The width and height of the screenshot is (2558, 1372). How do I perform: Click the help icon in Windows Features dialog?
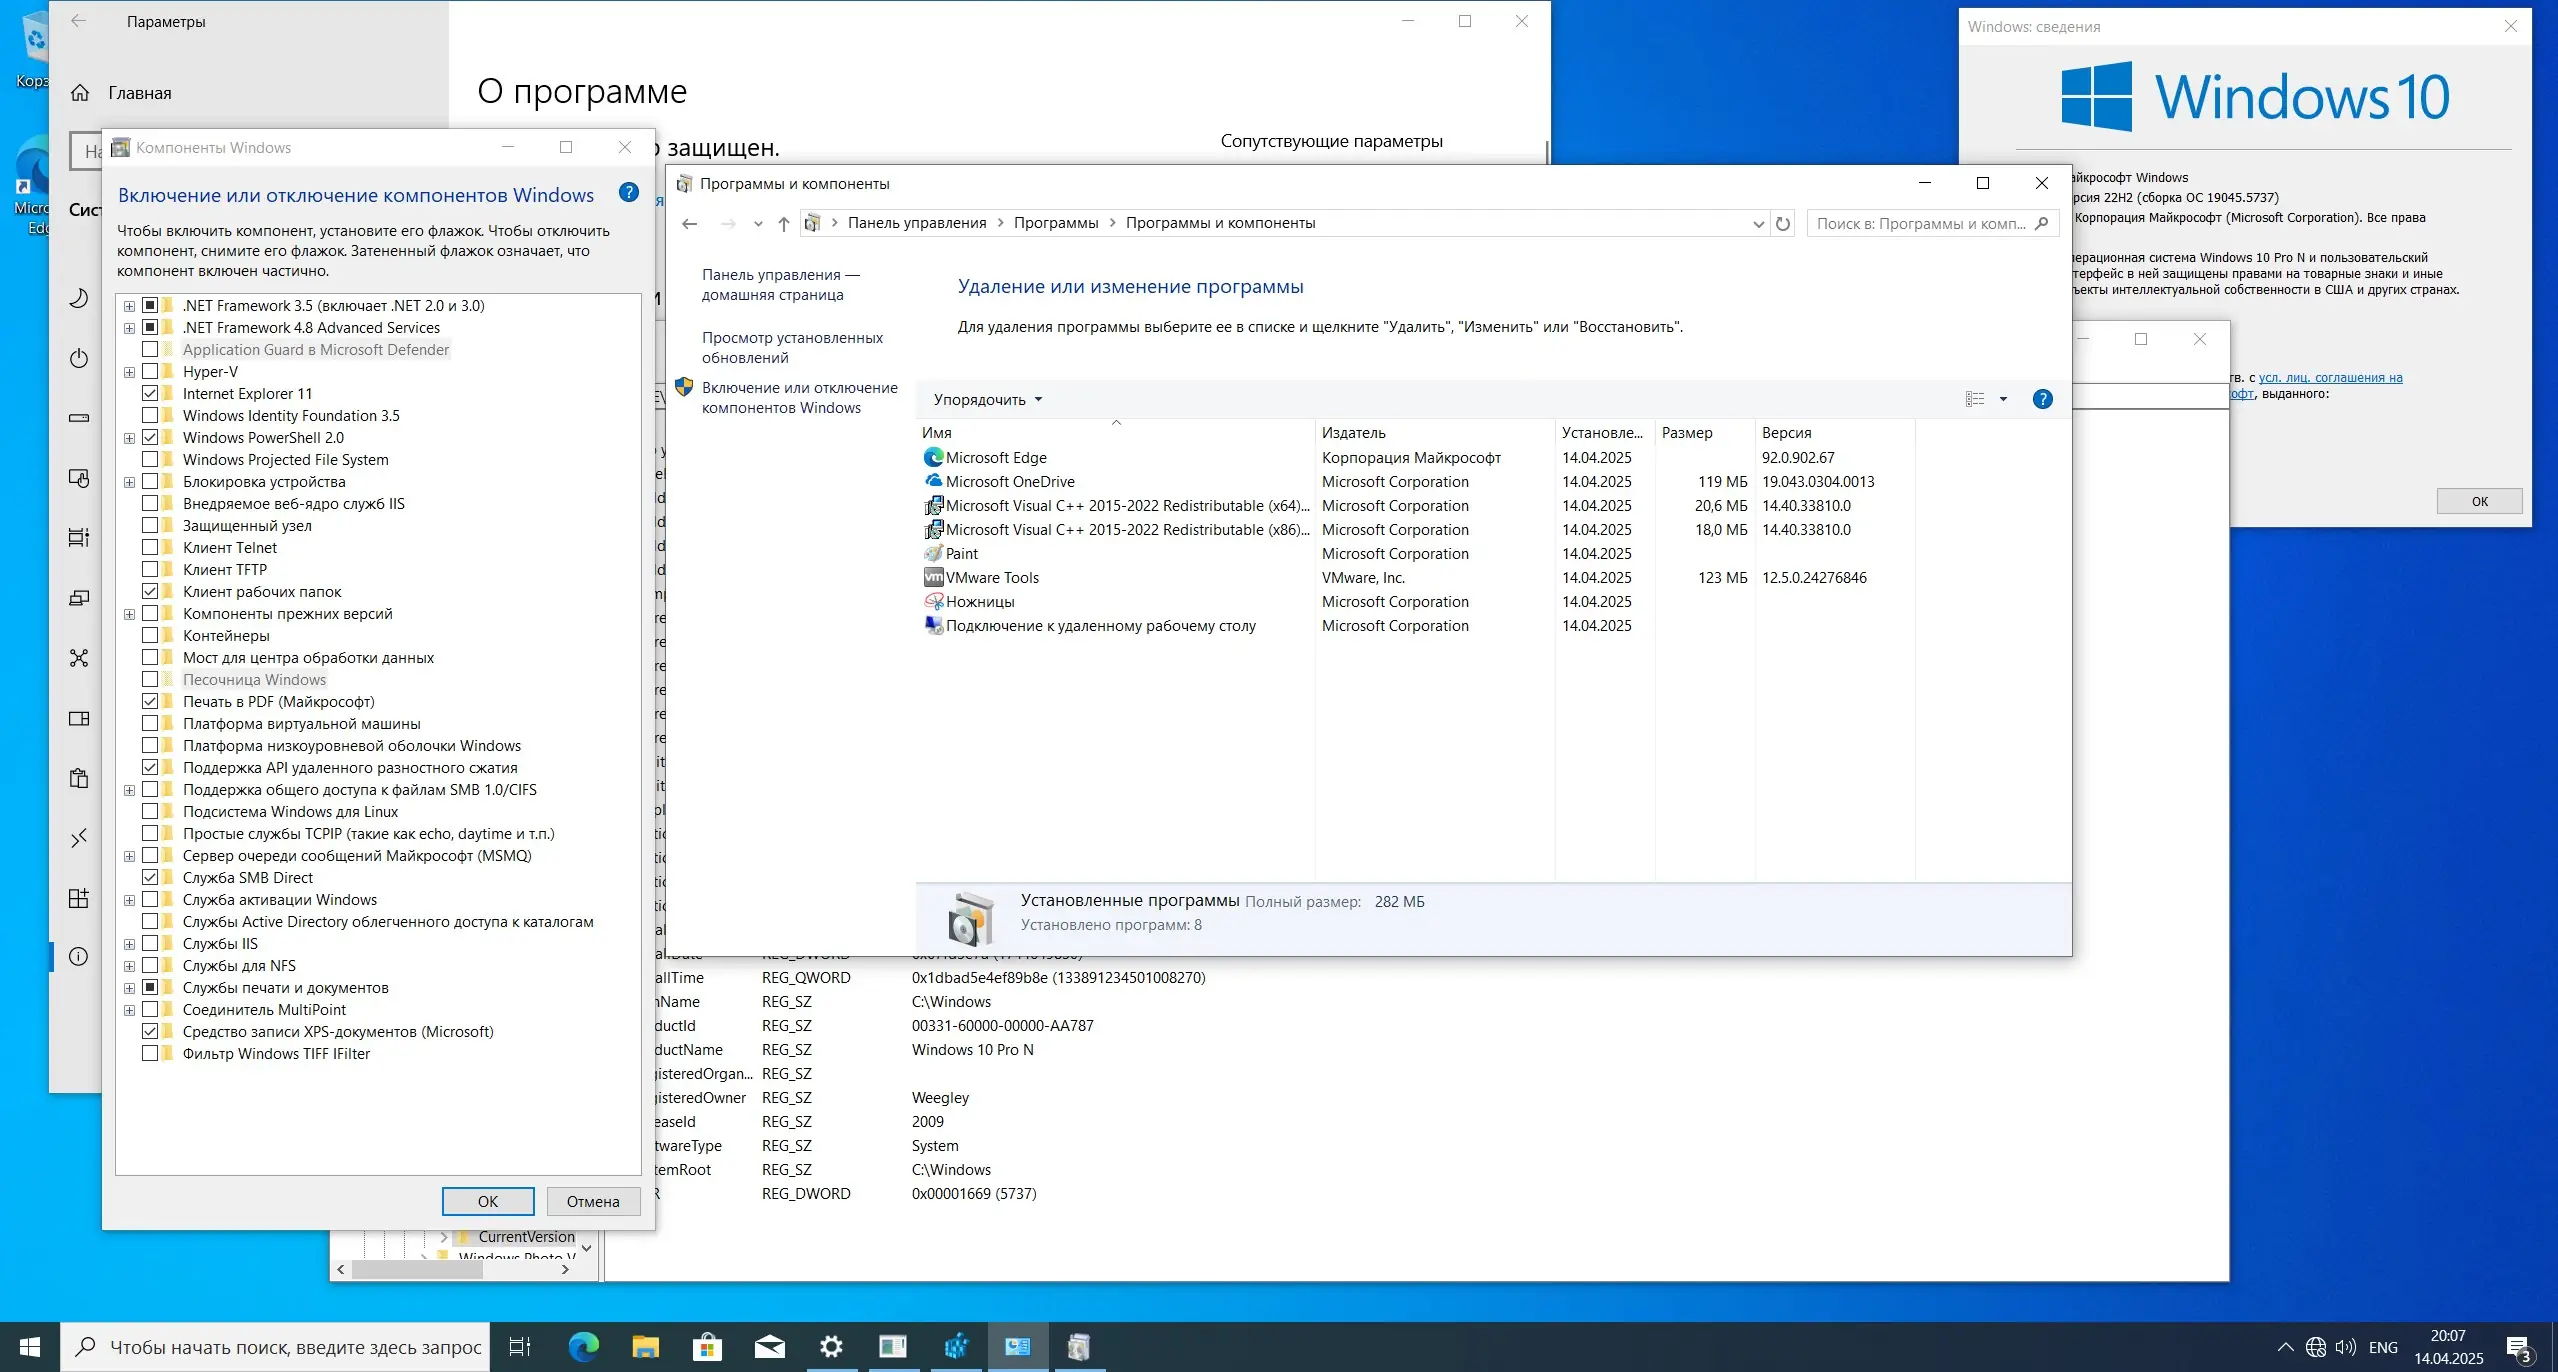[x=628, y=193]
